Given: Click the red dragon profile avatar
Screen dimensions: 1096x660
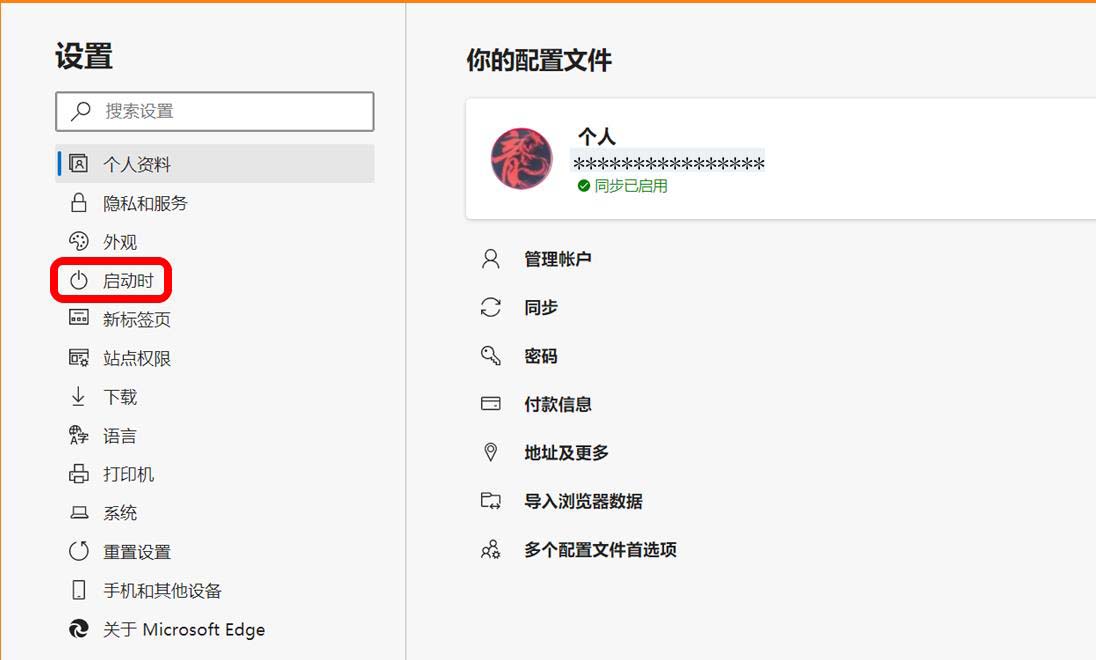Looking at the screenshot, I should pos(521,159).
